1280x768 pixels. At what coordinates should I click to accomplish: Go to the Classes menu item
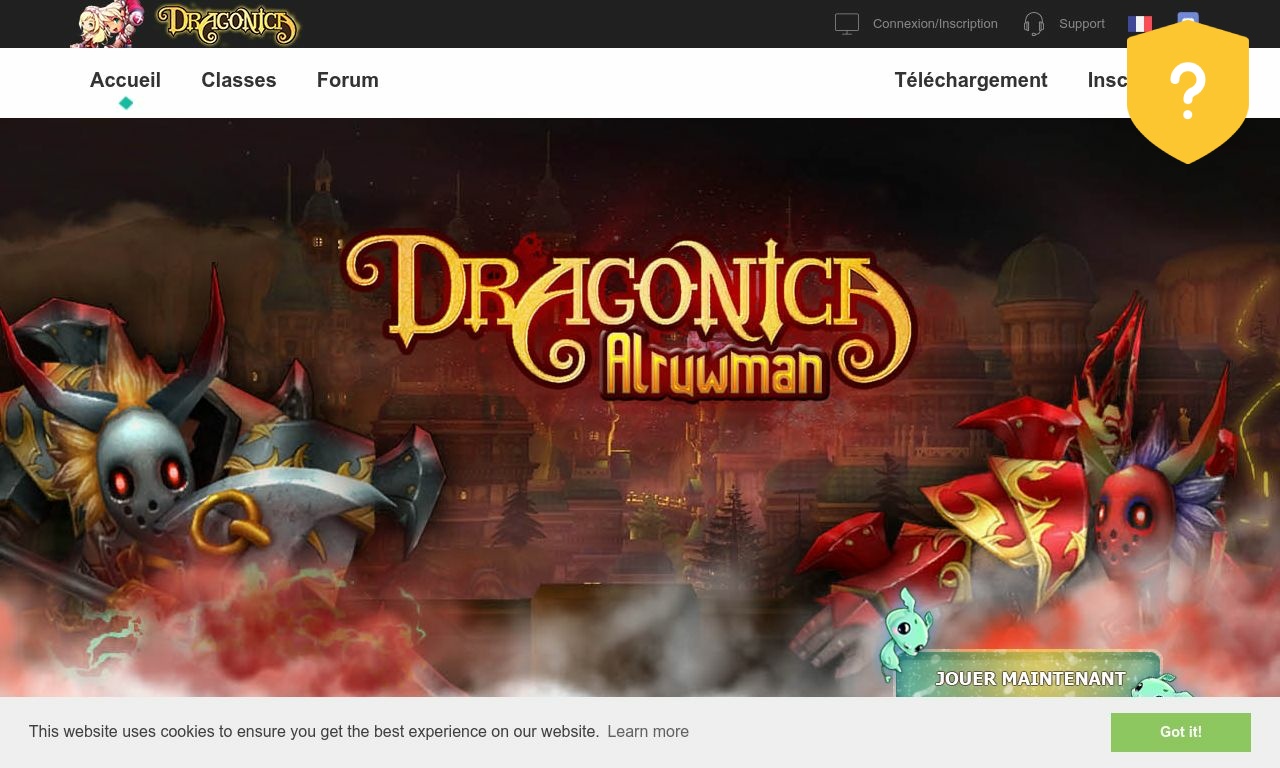point(239,80)
